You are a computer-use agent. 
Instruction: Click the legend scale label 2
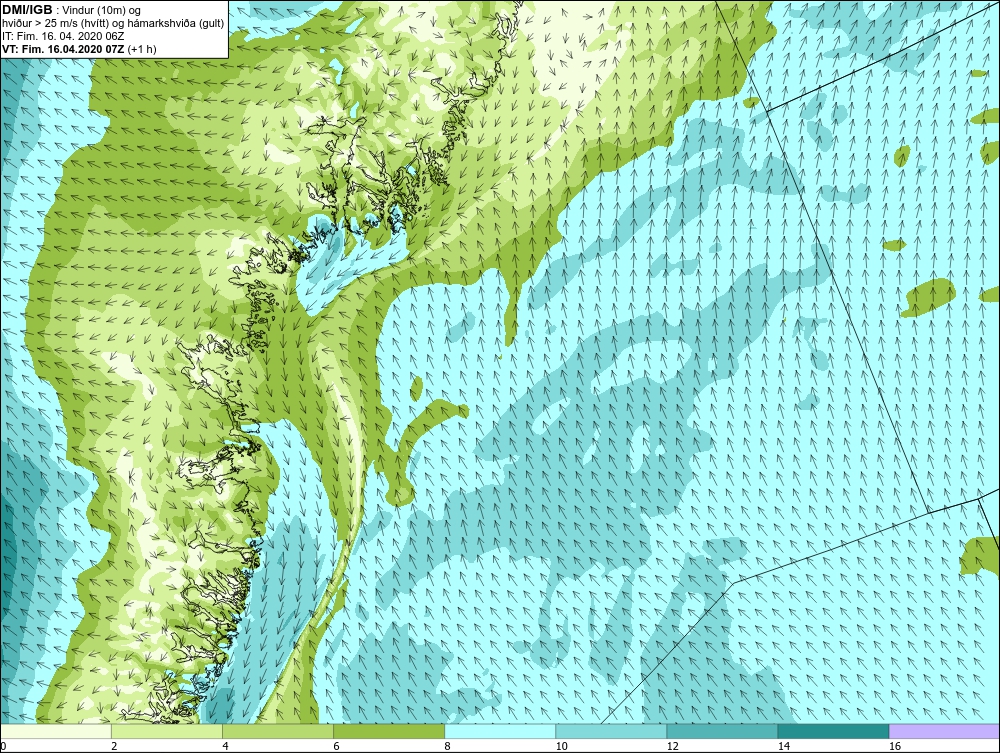[x=114, y=746]
